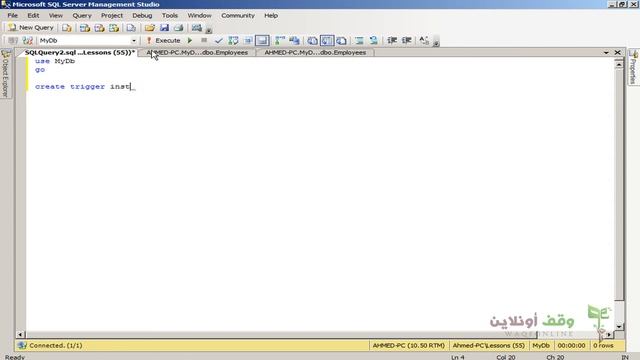Toggle IntelliSense Enabled
640x360 pixels.
point(262,40)
